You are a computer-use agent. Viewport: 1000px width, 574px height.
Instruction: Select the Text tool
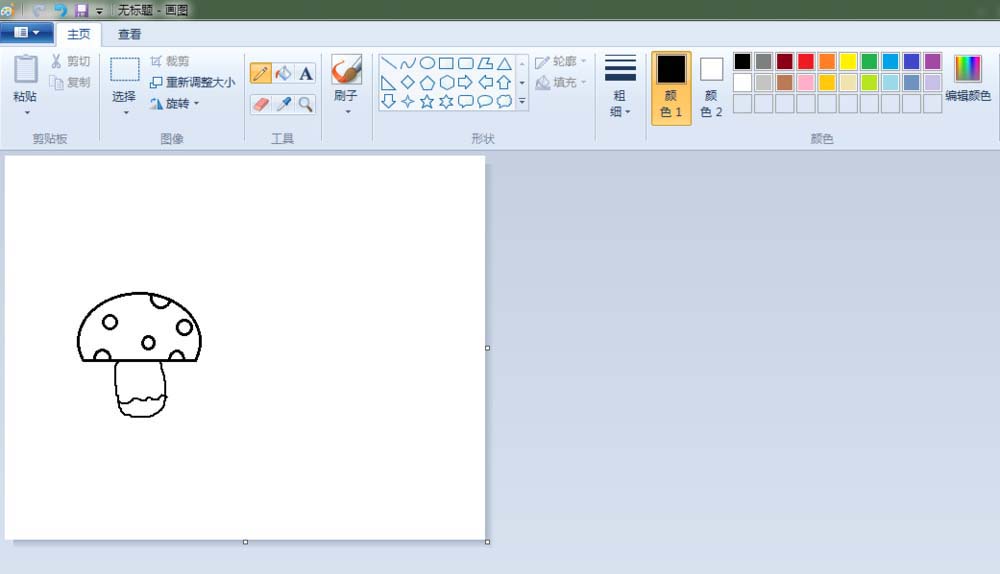(x=306, y=73)
